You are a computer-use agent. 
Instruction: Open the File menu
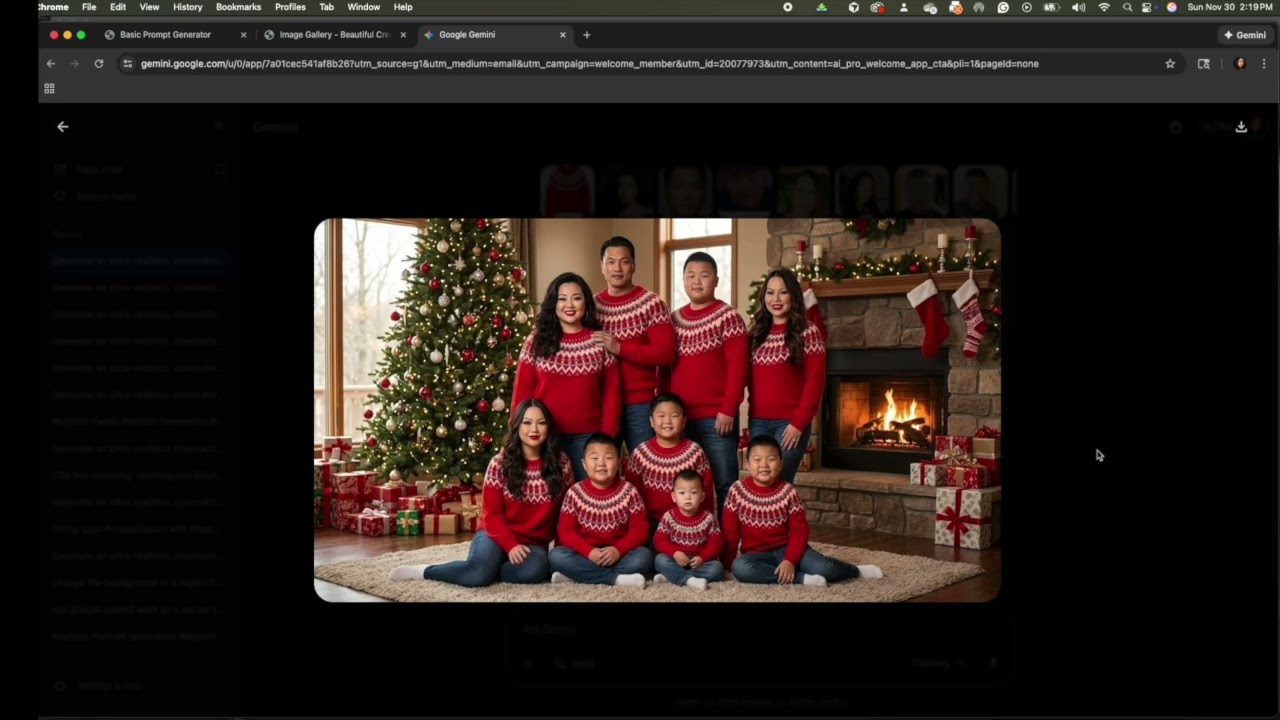89,7
